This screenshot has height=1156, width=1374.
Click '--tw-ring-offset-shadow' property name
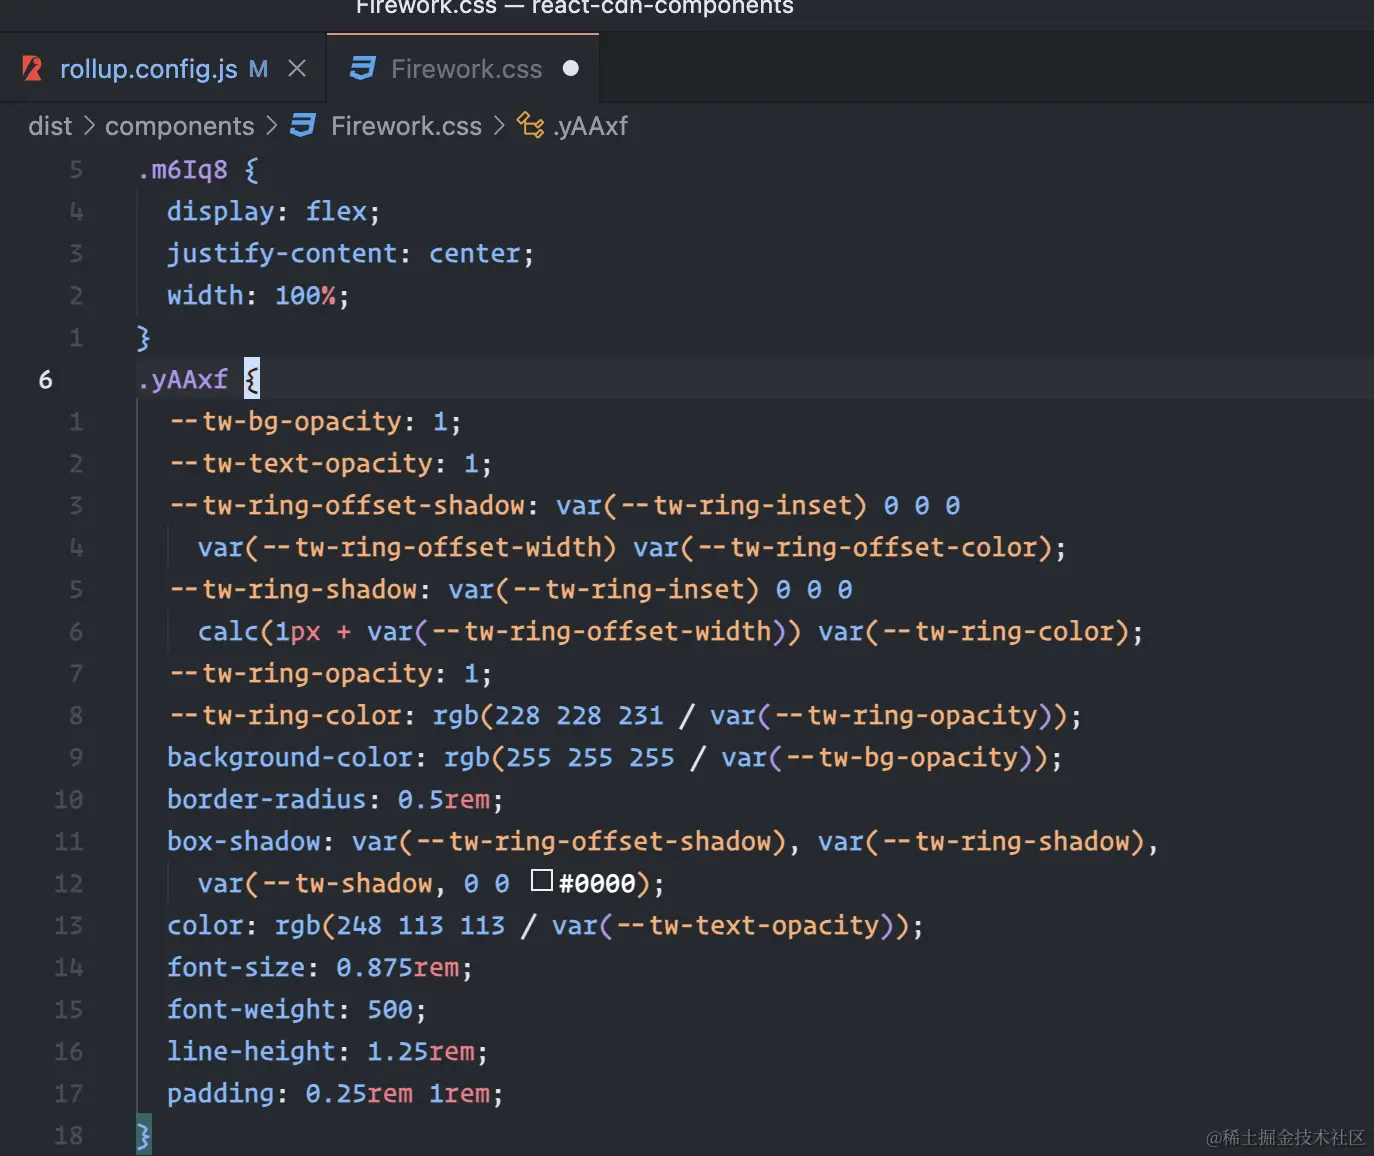point(346,506)
